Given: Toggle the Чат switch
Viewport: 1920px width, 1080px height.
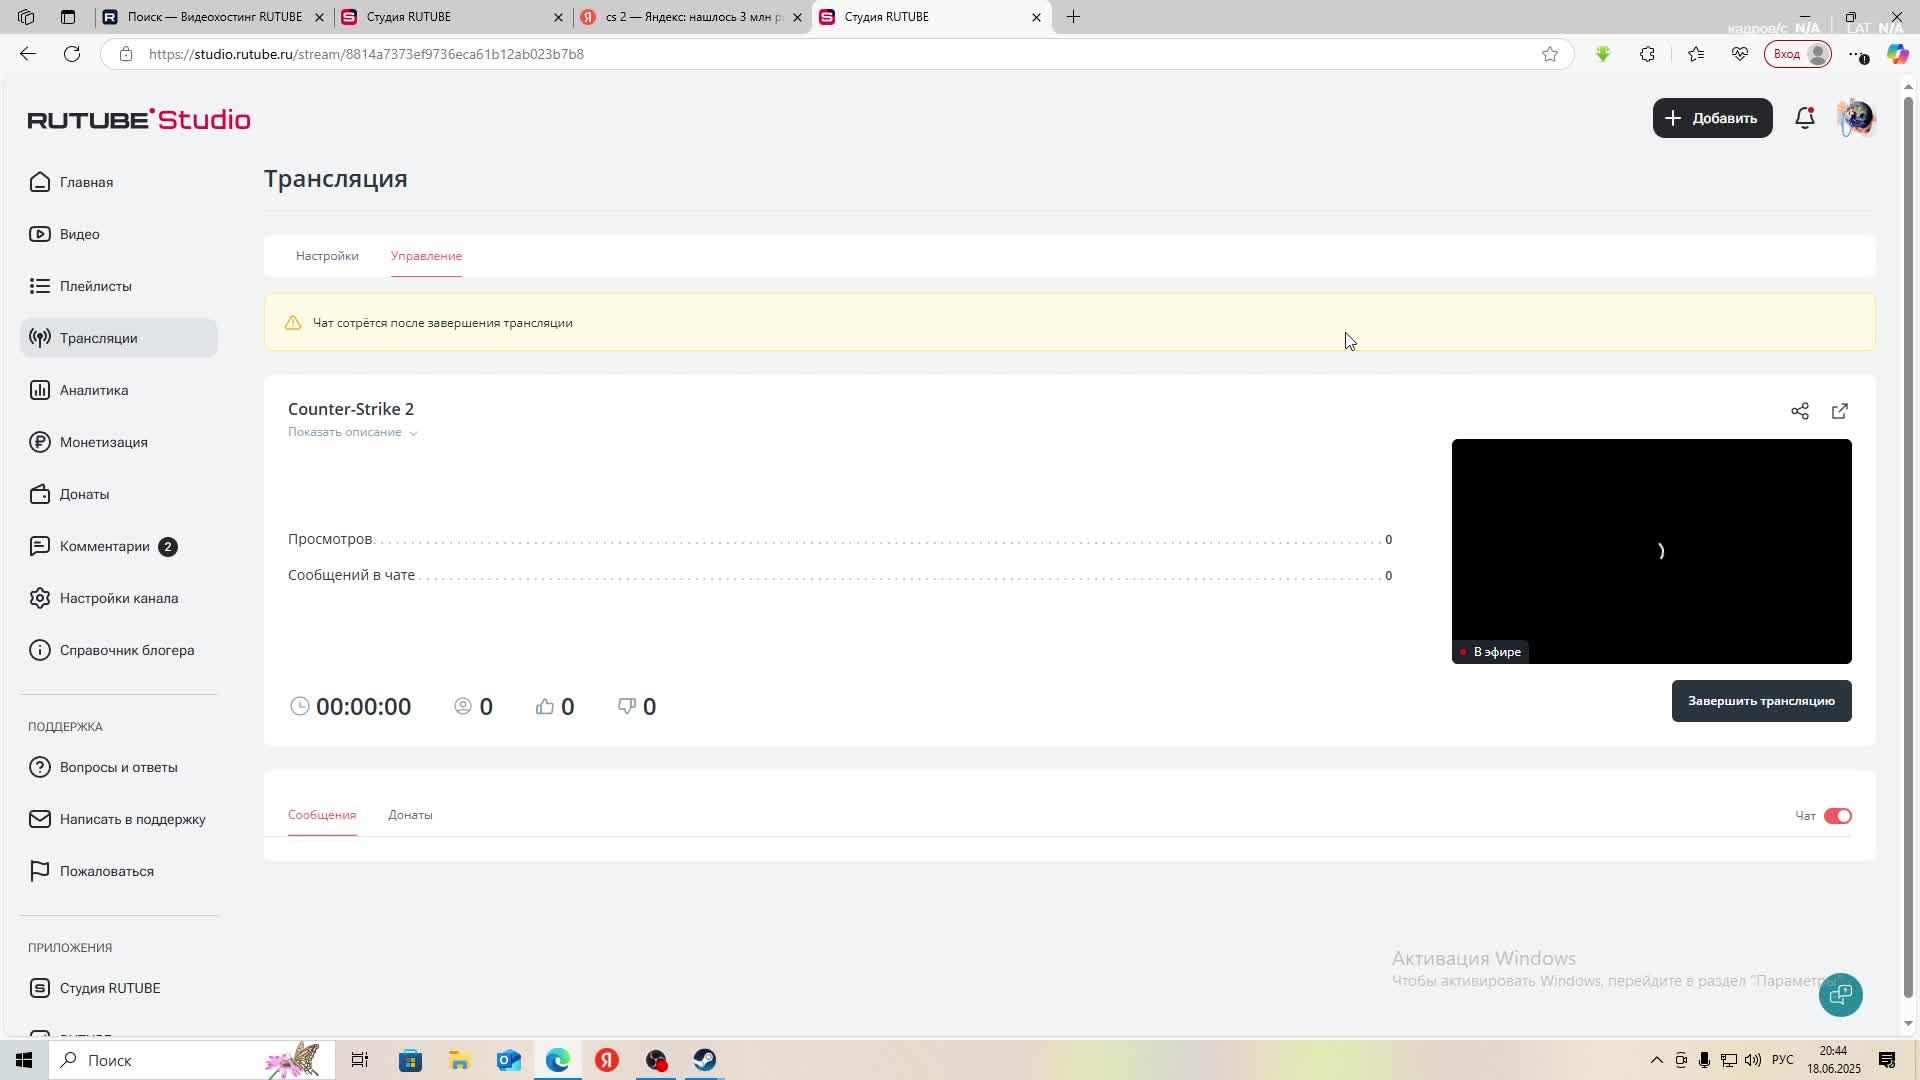Looking at the screenshot, I should [x=1838, y=816].
